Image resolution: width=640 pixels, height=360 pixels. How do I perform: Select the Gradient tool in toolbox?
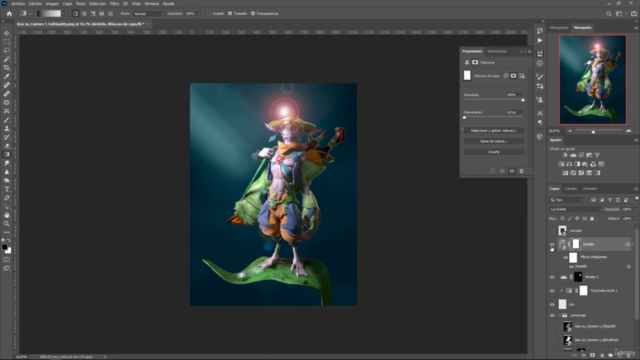pyautogui.click(x=7, y=154)
